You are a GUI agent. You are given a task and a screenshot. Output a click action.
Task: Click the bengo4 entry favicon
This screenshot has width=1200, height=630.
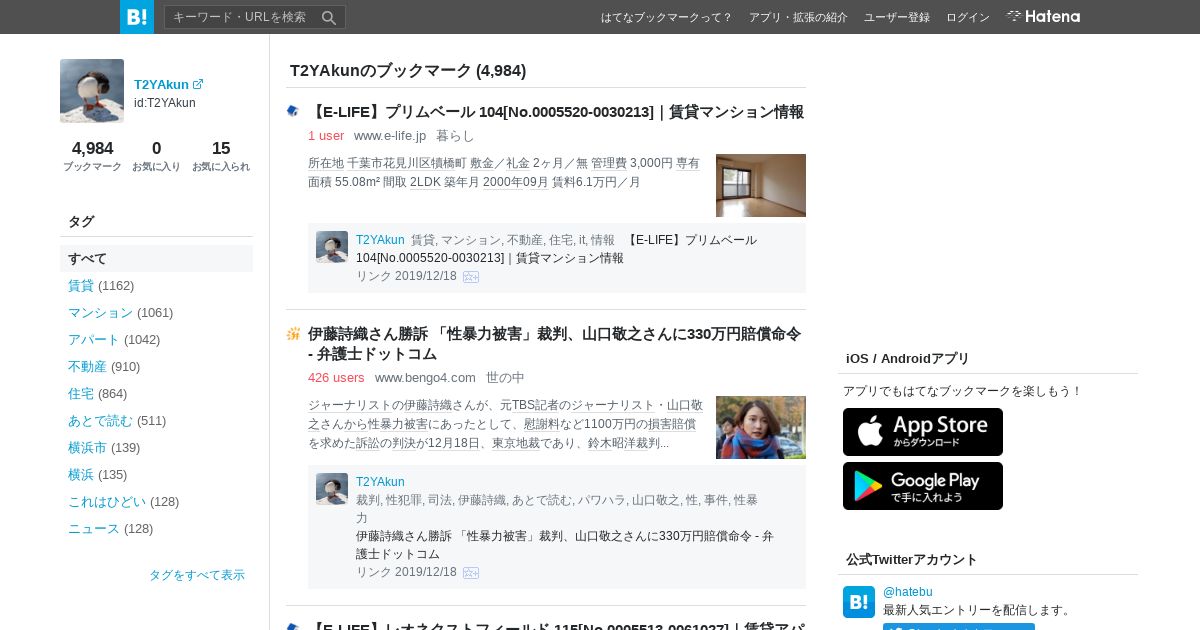click(x=293, y=333)
